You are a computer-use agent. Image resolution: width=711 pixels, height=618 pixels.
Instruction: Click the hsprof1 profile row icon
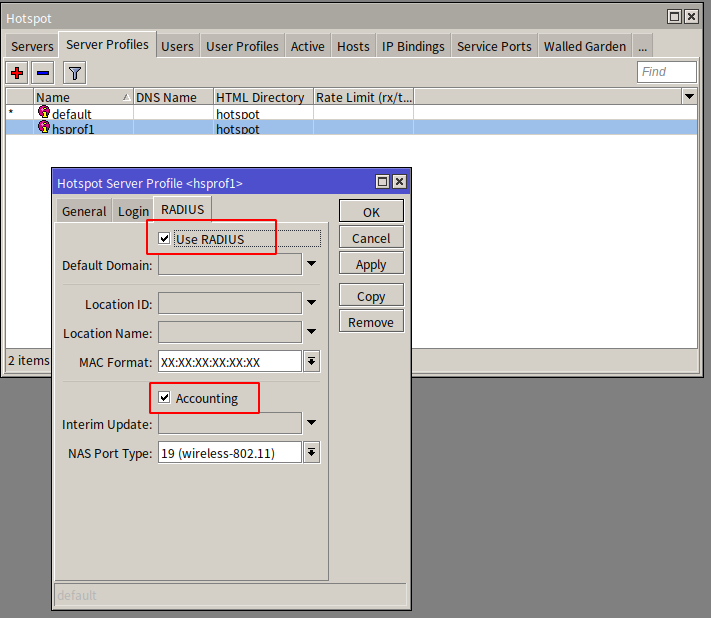(44, 128)
